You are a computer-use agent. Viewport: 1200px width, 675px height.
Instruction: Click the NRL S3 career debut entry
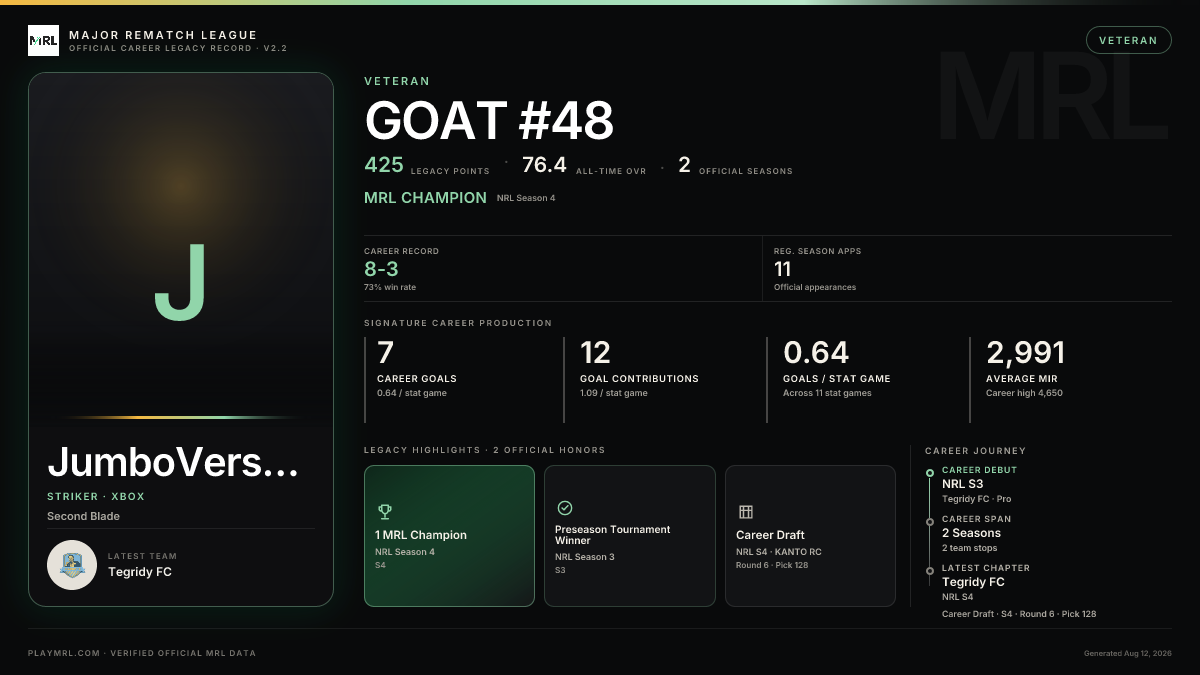962,484
